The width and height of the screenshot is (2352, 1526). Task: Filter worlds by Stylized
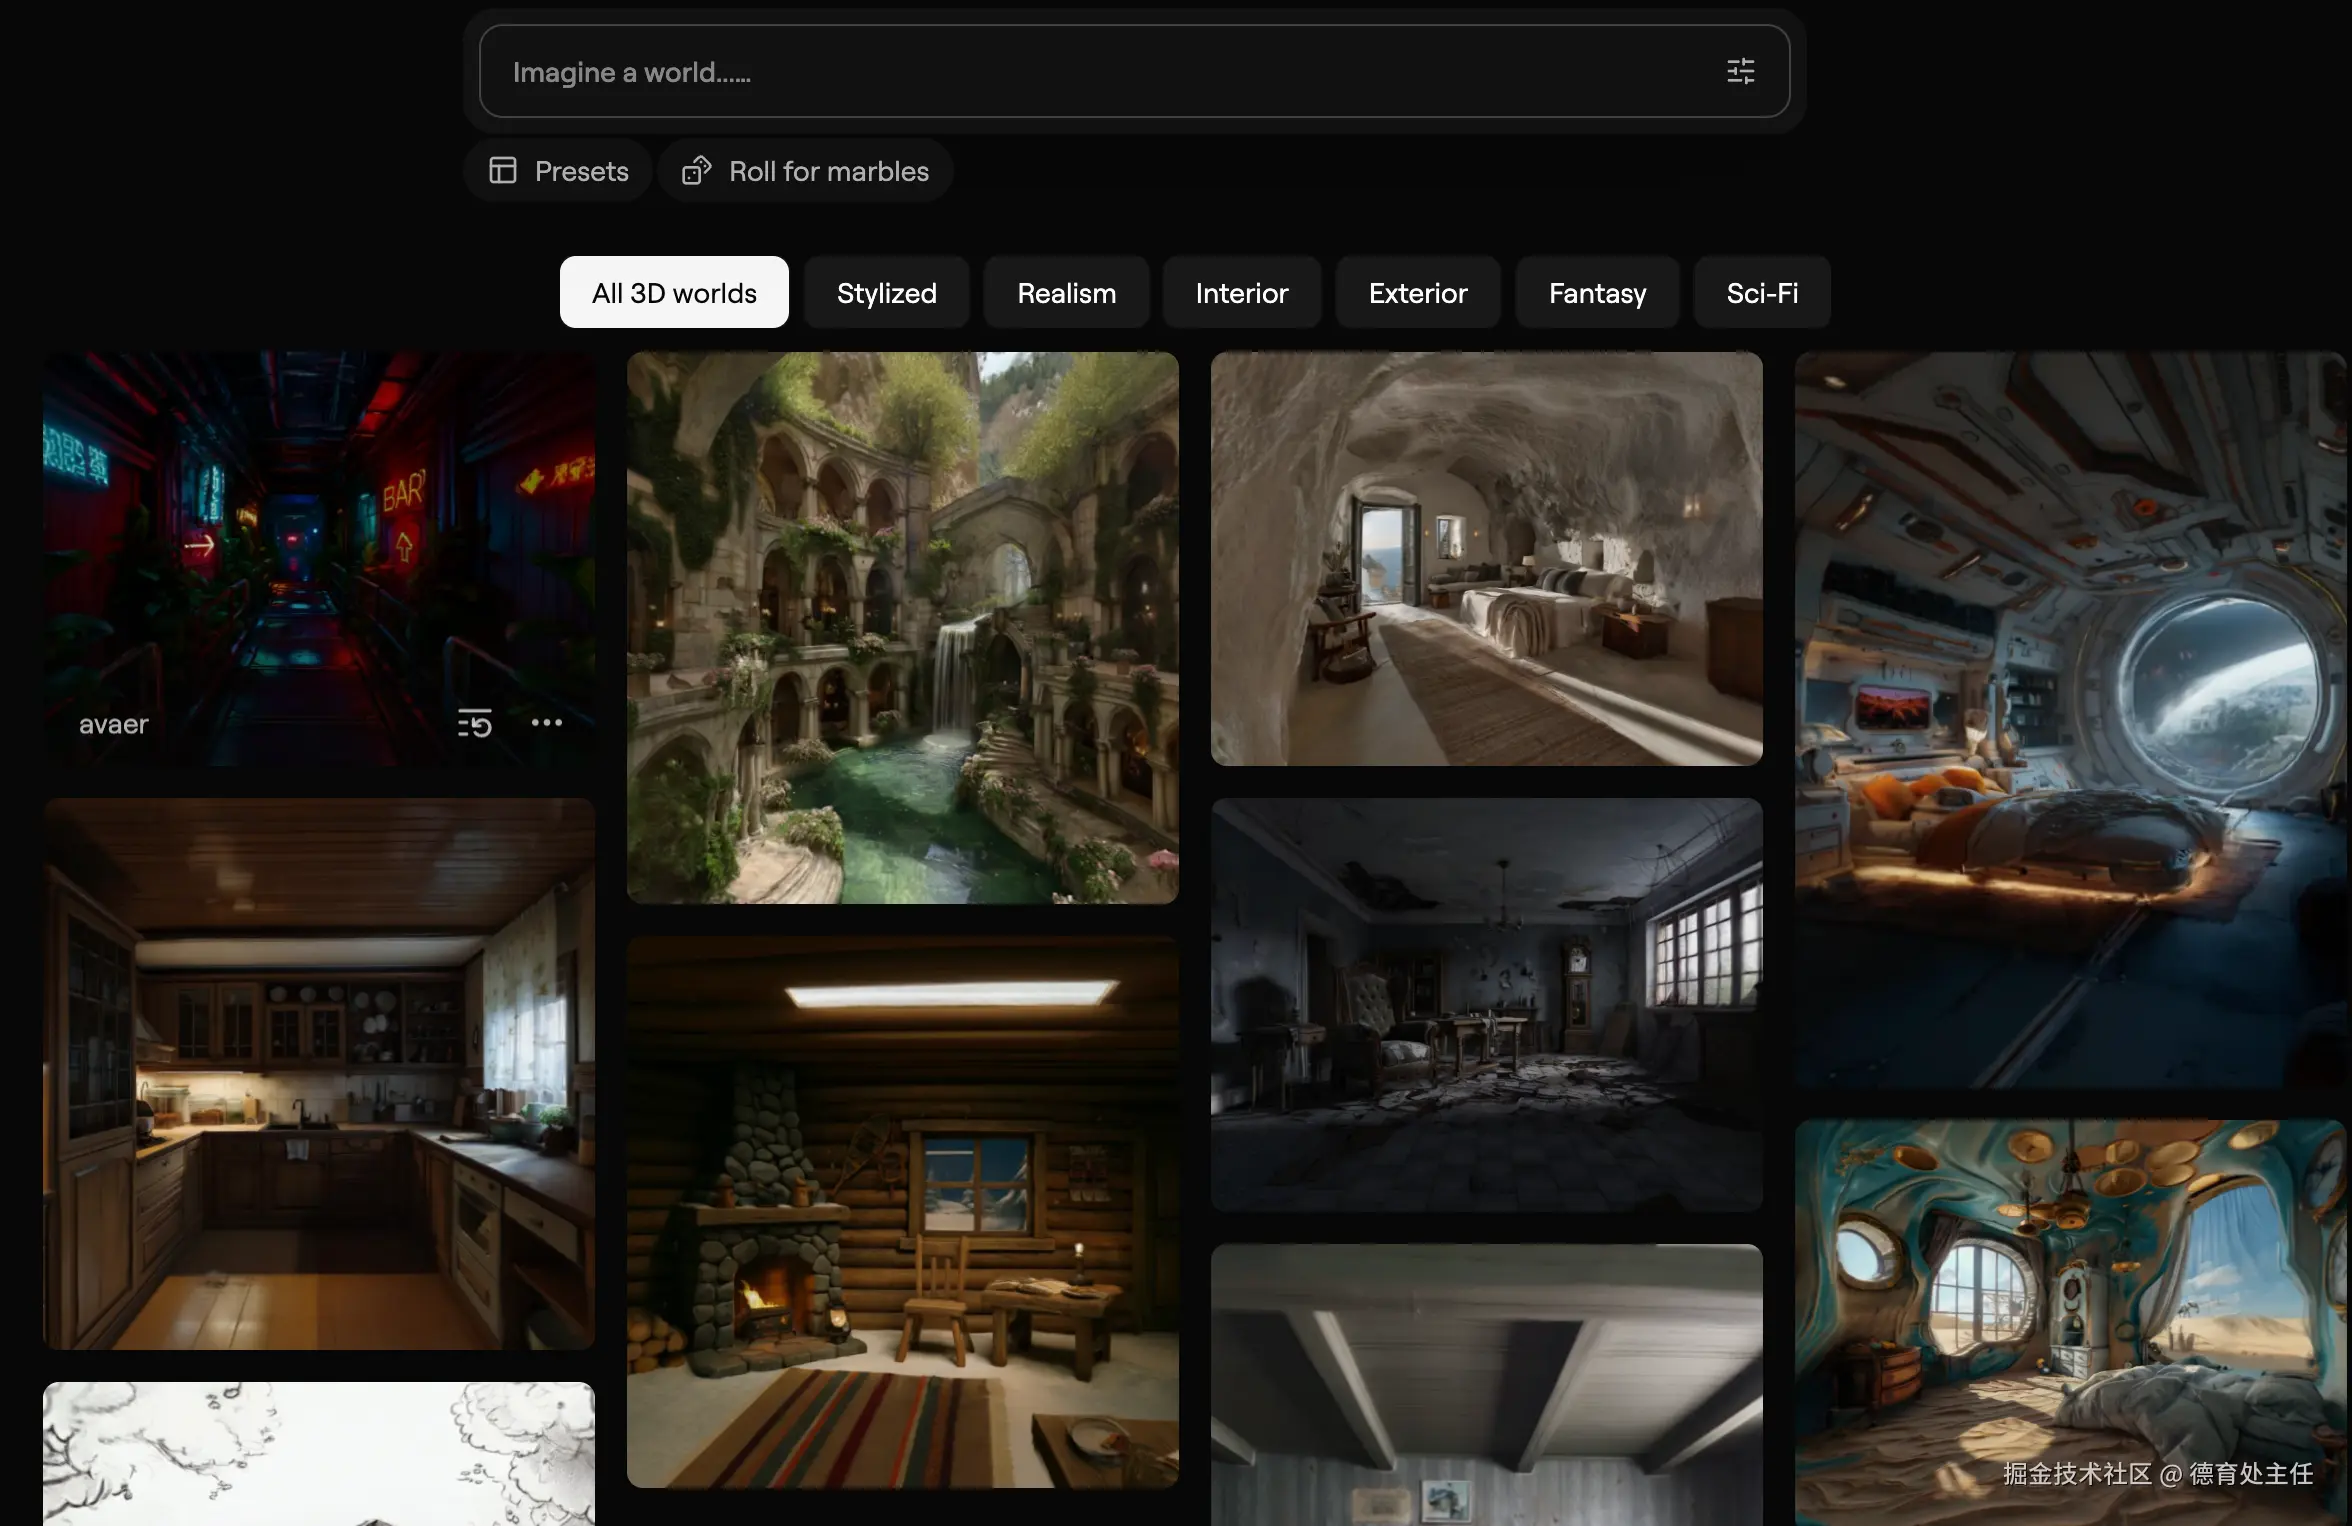click(x=886, y=293)
